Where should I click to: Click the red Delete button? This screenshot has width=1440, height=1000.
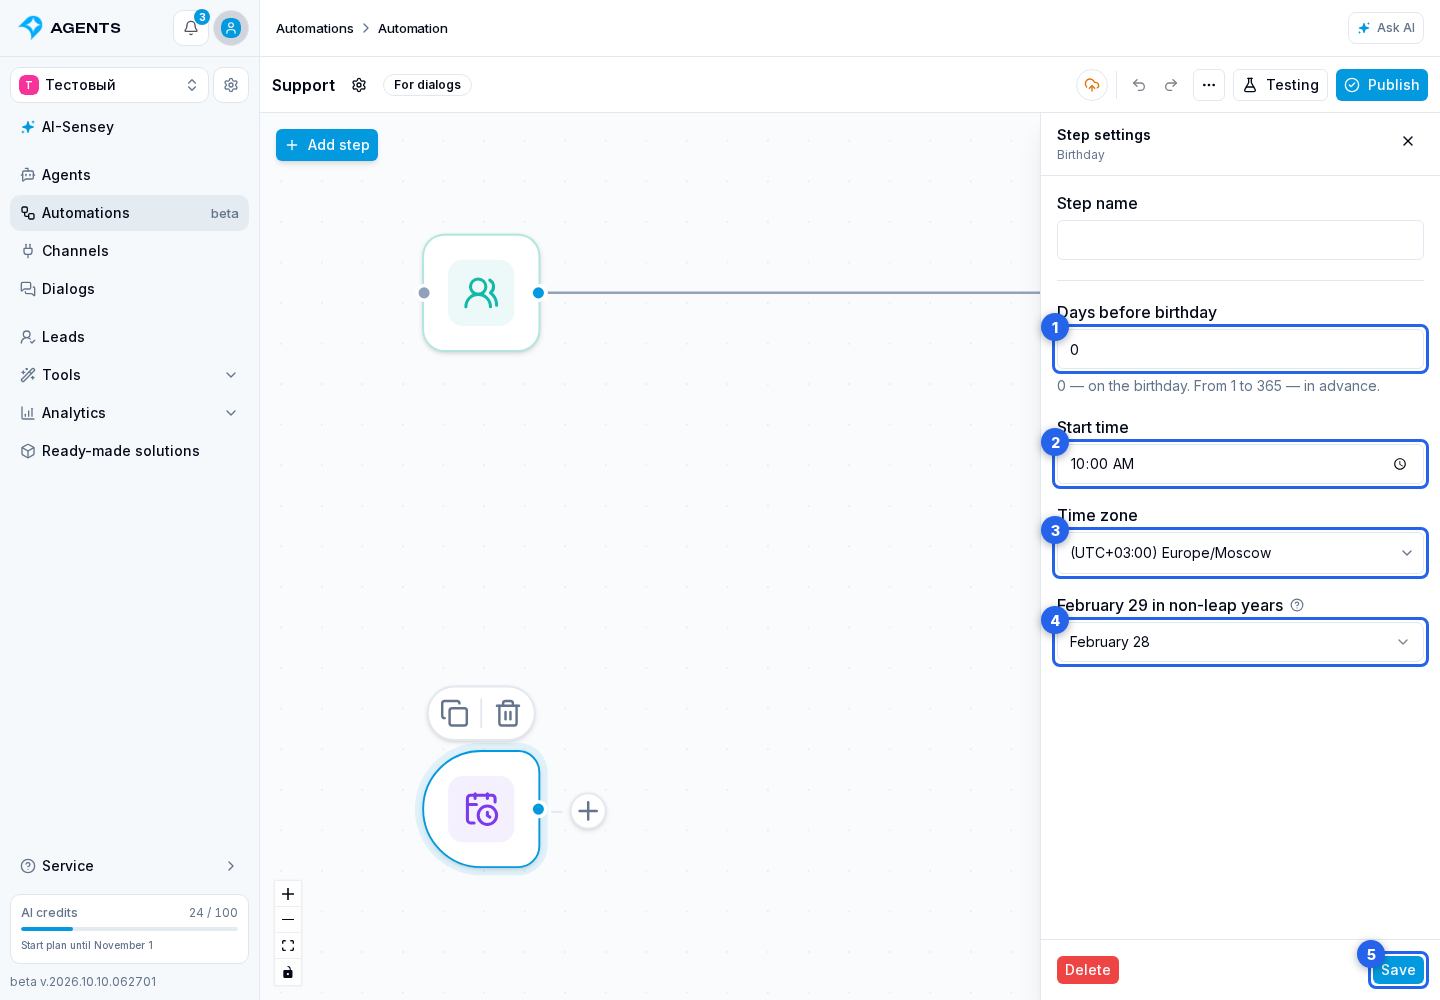pyautogui.click(x=1088, y=970)
